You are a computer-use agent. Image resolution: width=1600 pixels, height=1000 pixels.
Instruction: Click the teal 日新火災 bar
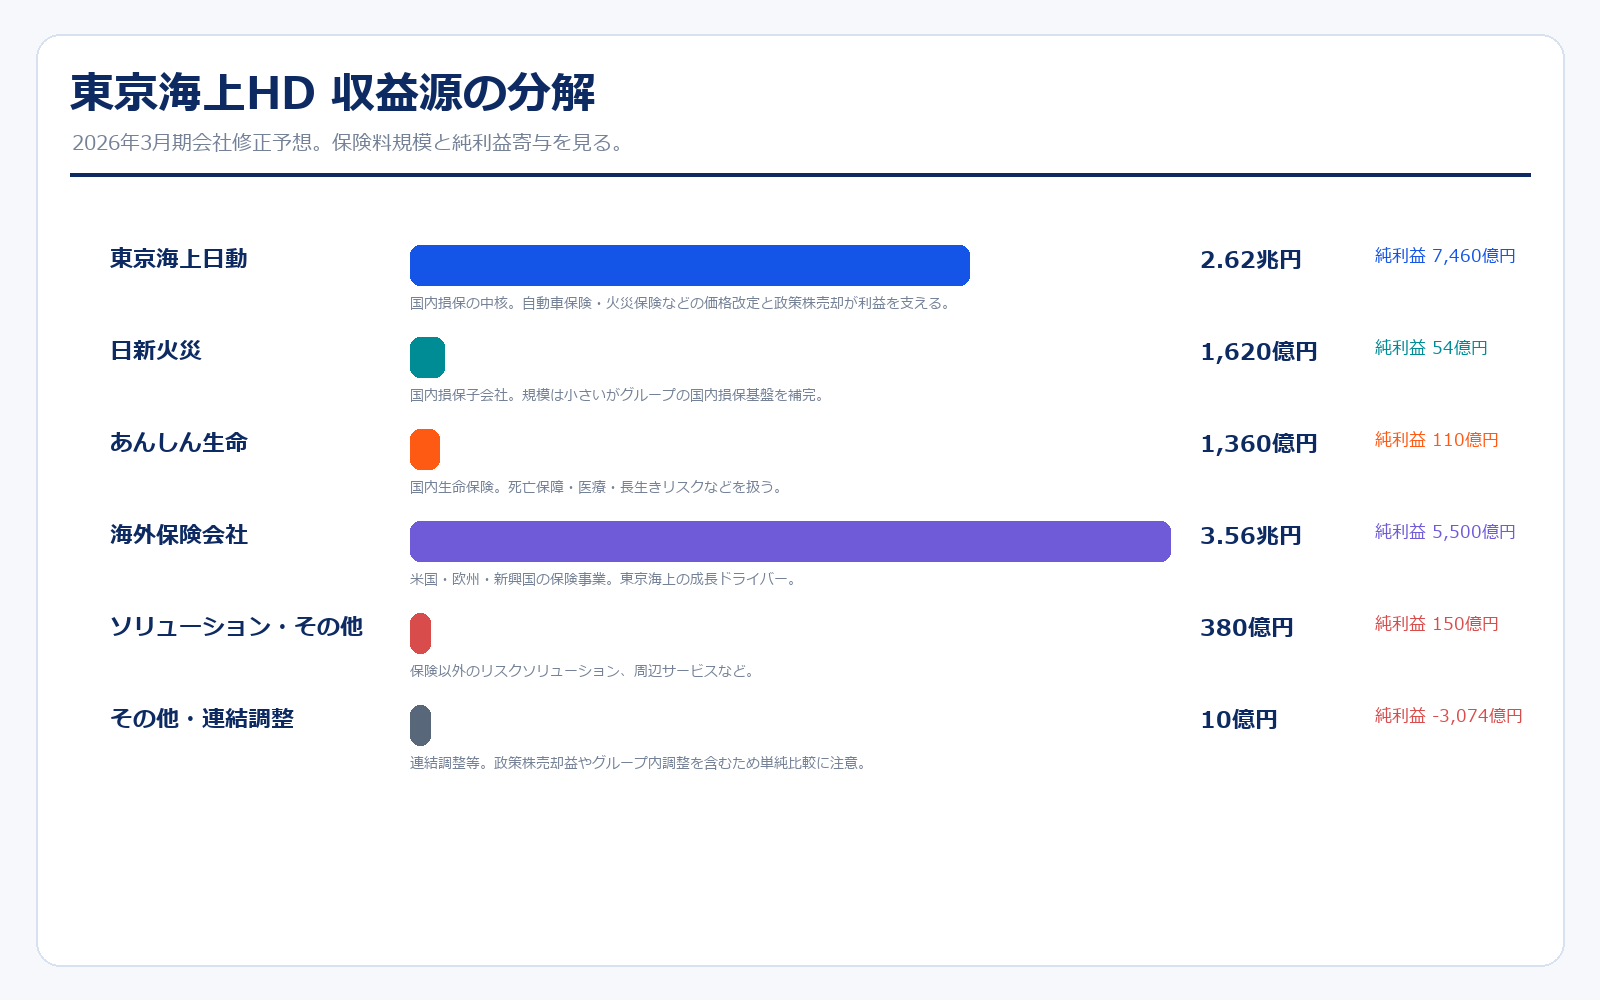point(427,357)
